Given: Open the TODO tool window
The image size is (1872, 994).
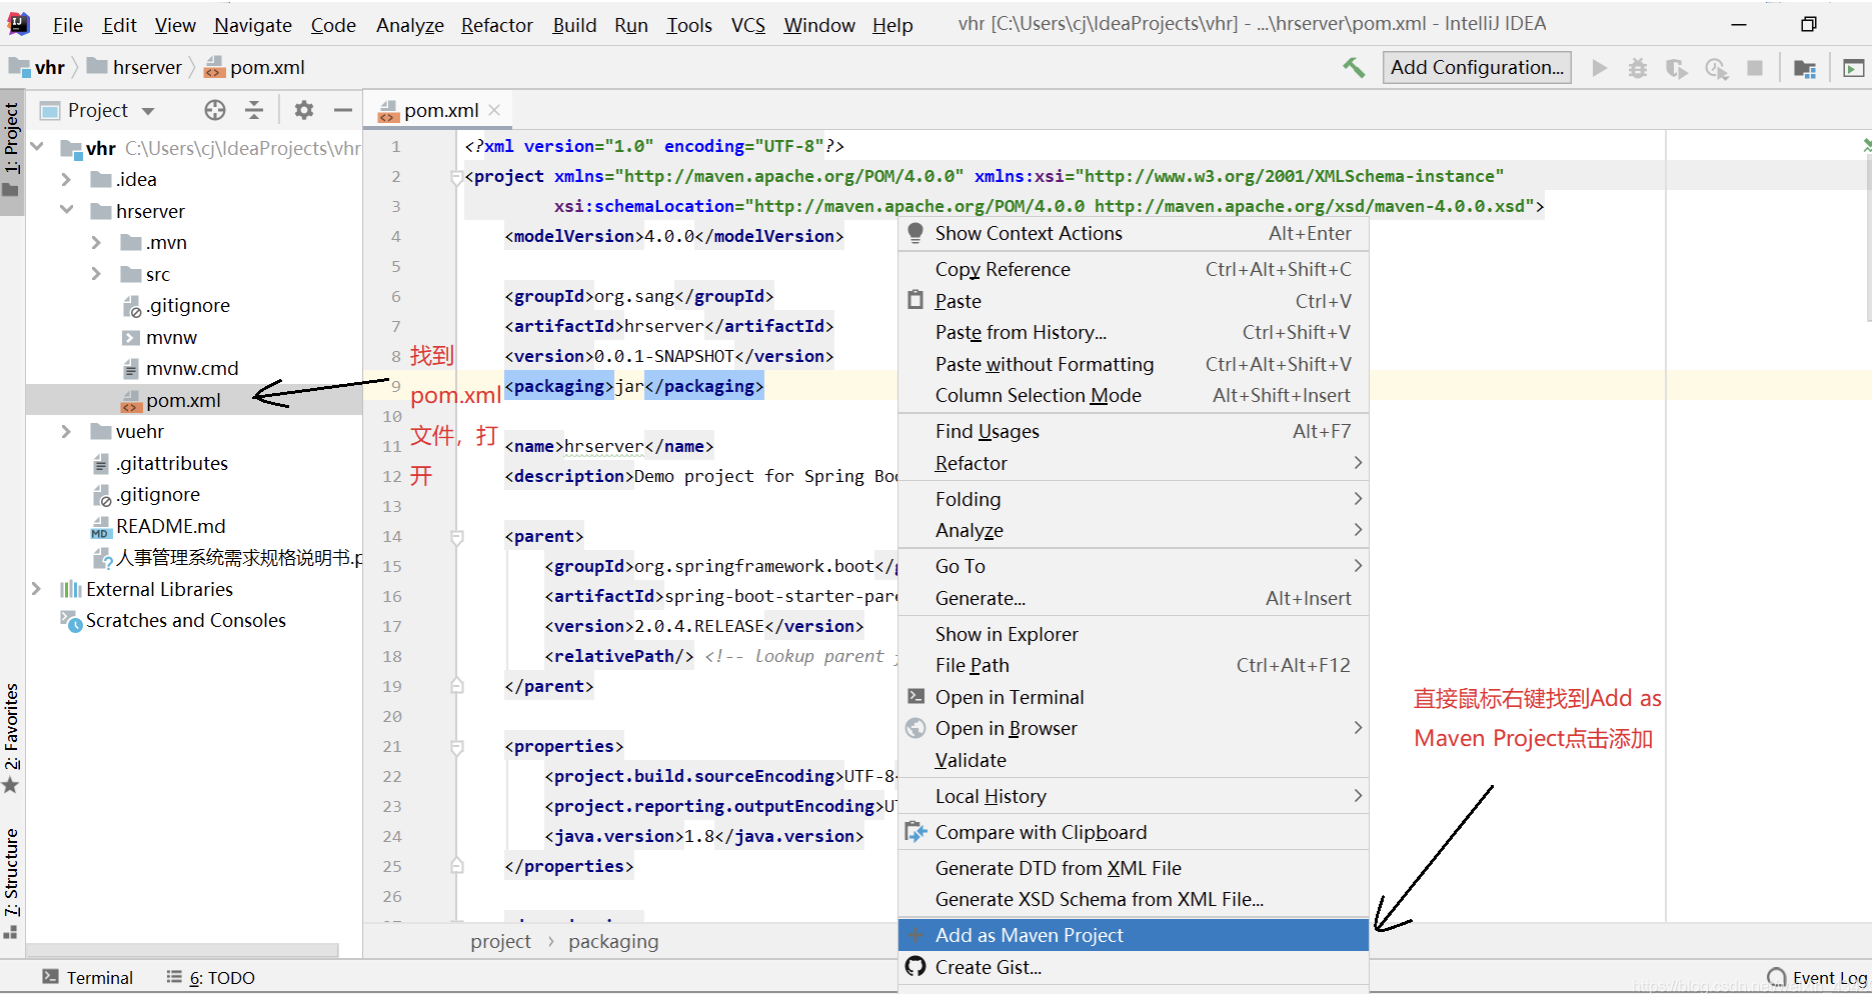Looking at the screenshot, I should click(x=219, y=977).
